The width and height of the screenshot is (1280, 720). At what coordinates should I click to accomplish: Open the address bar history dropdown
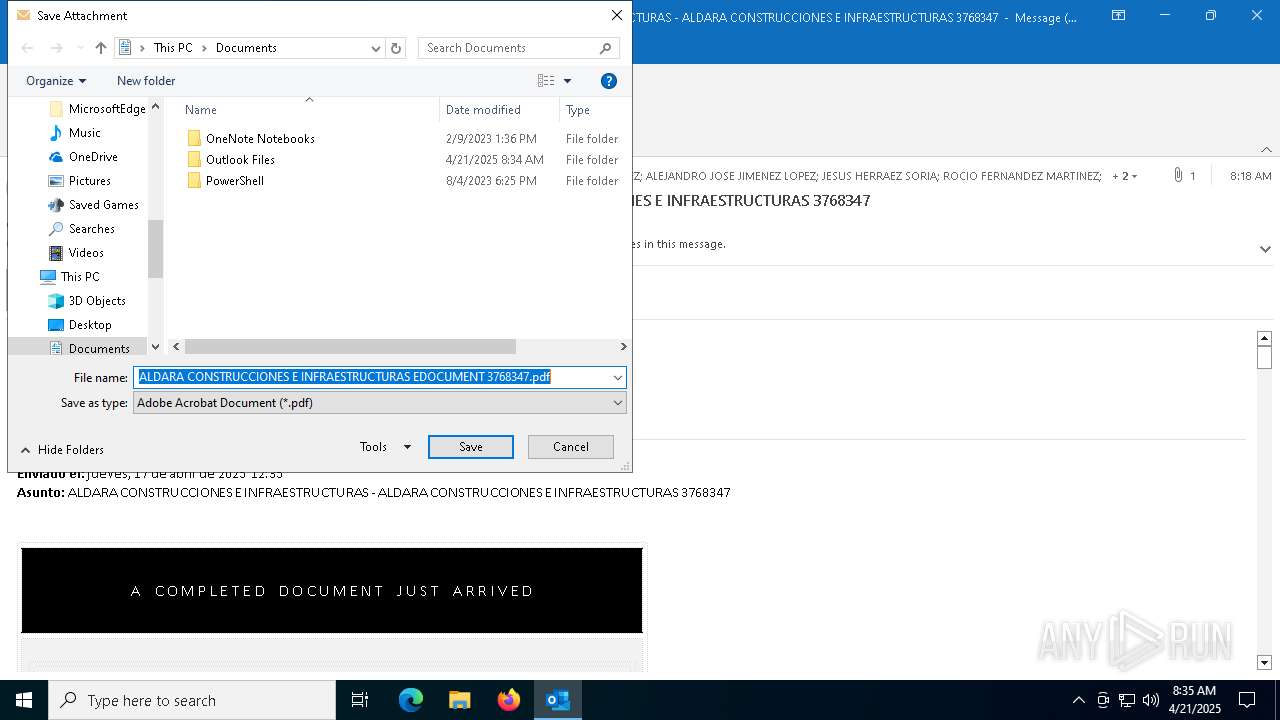pos(376,48)
